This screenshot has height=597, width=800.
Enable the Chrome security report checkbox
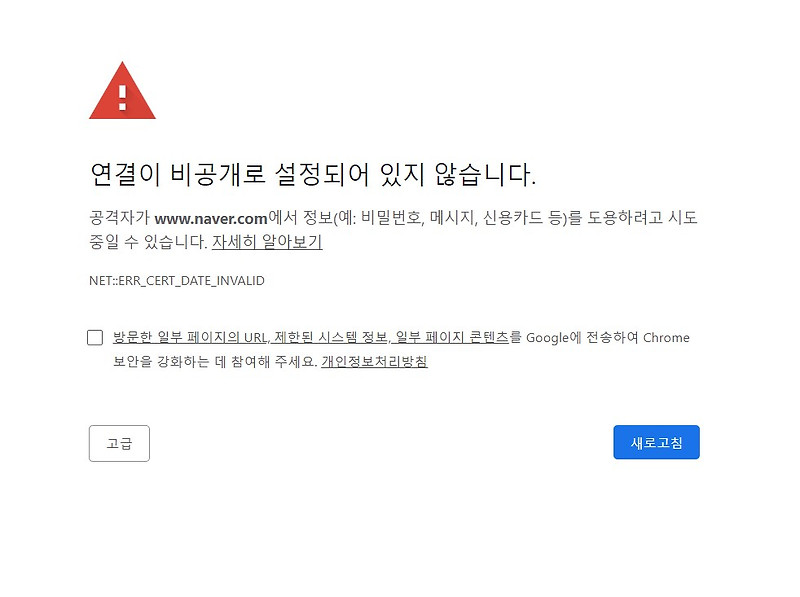[x=95, y=337]
